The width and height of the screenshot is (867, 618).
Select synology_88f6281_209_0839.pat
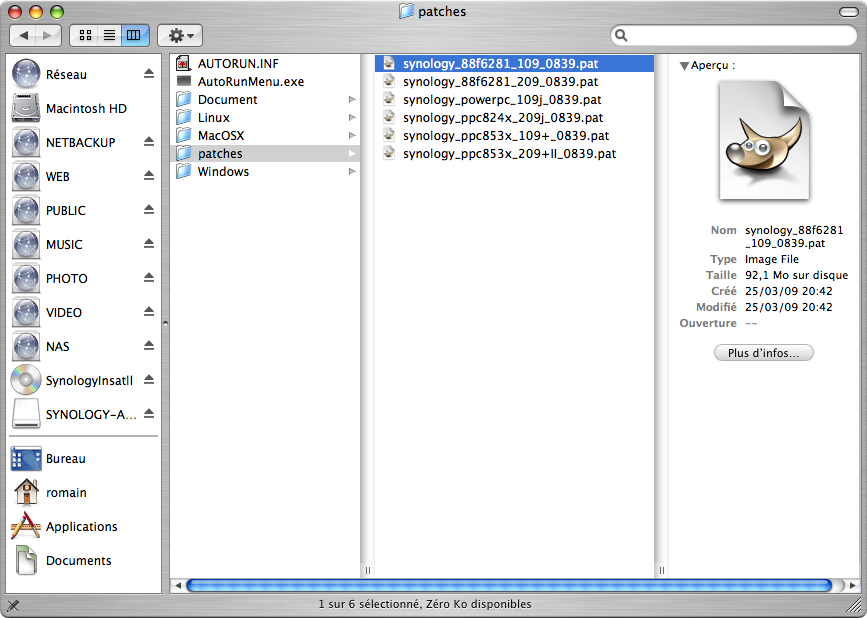pos(514,82)
